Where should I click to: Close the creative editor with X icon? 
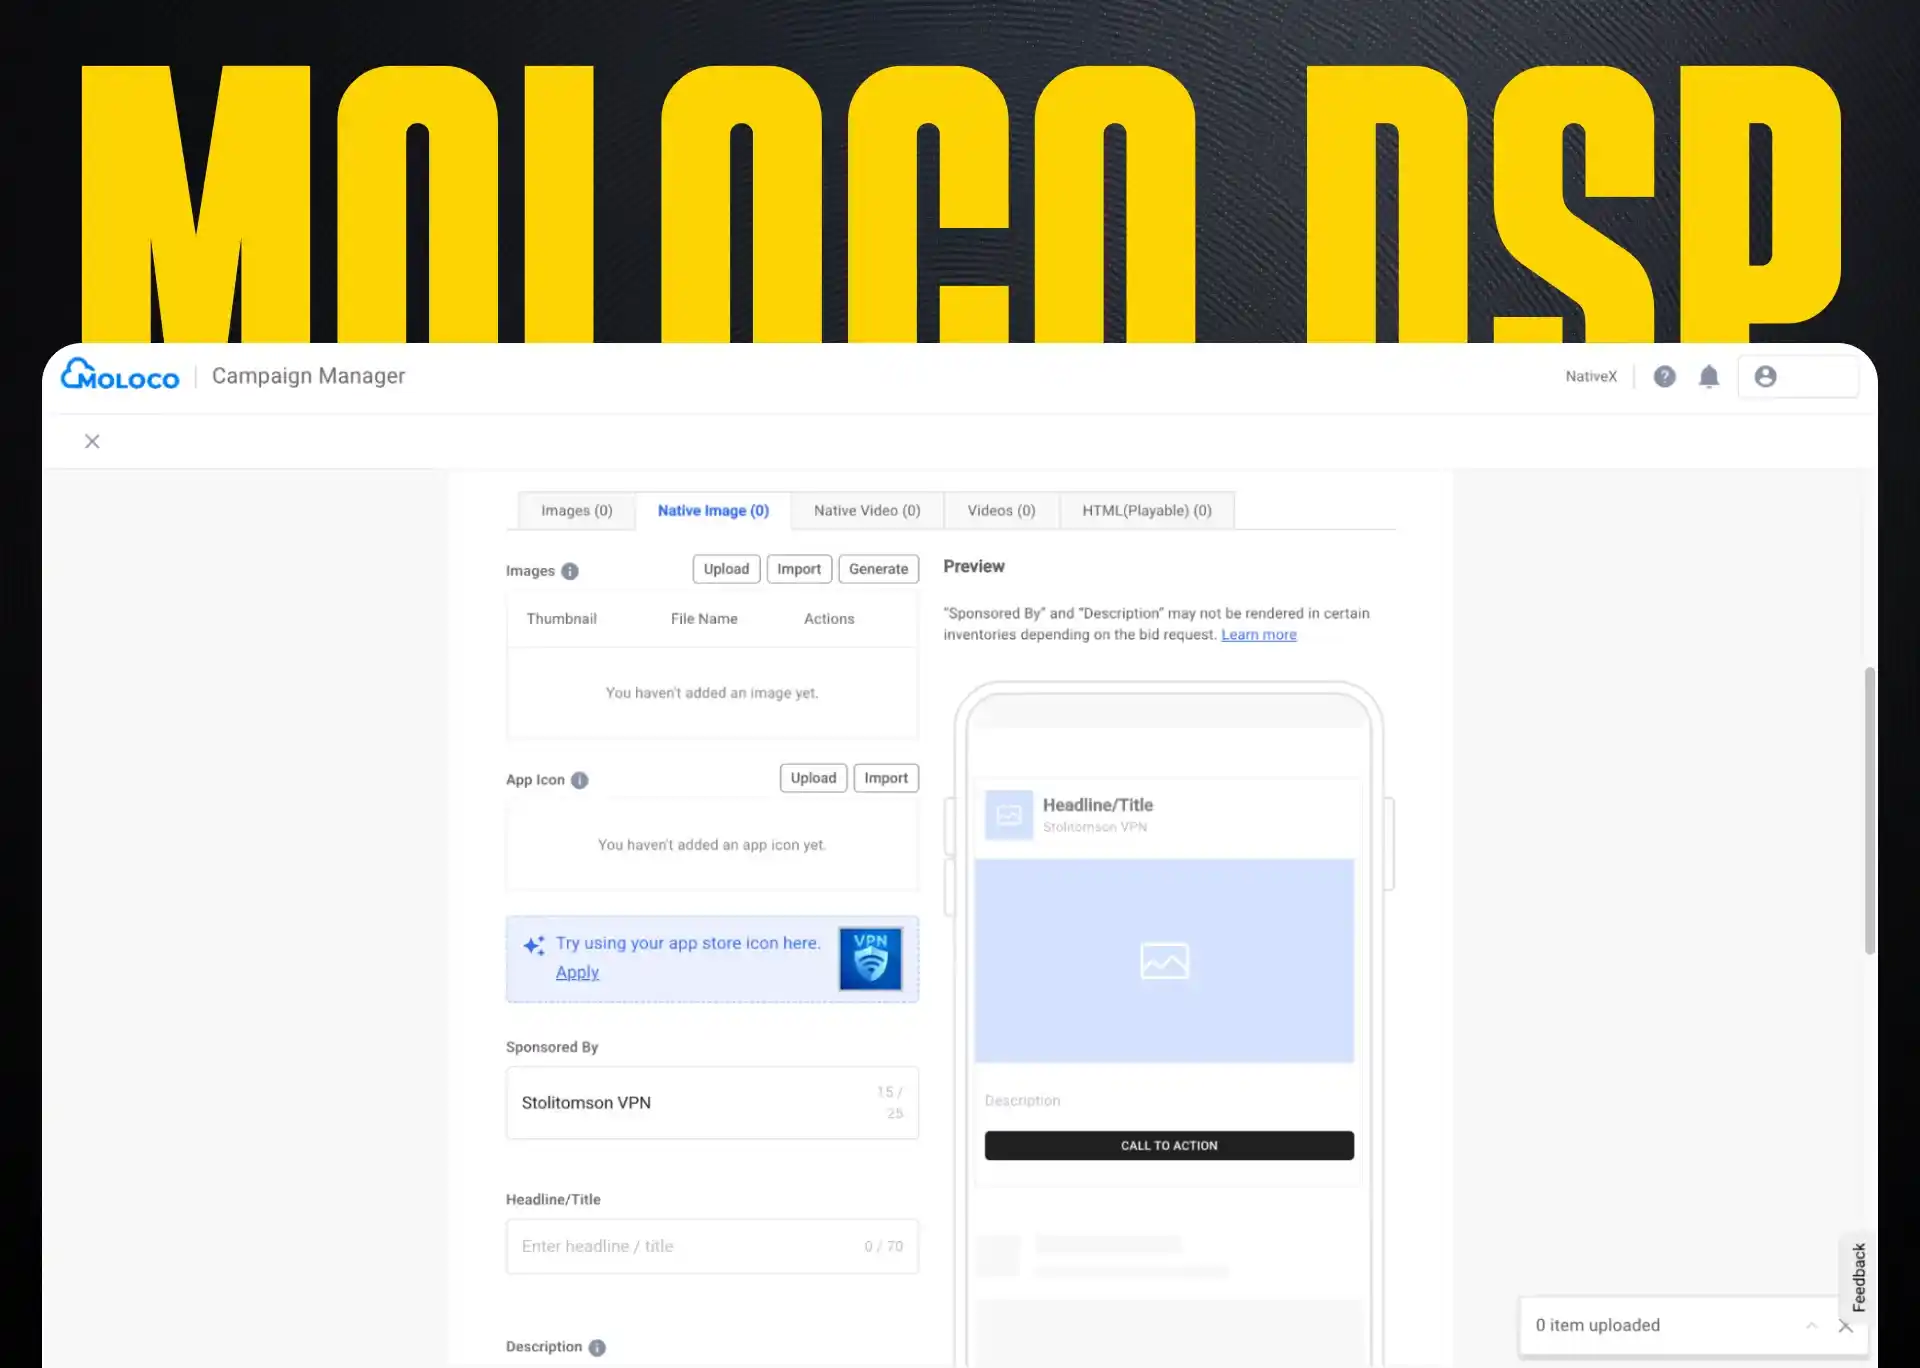tap(92, 441)
